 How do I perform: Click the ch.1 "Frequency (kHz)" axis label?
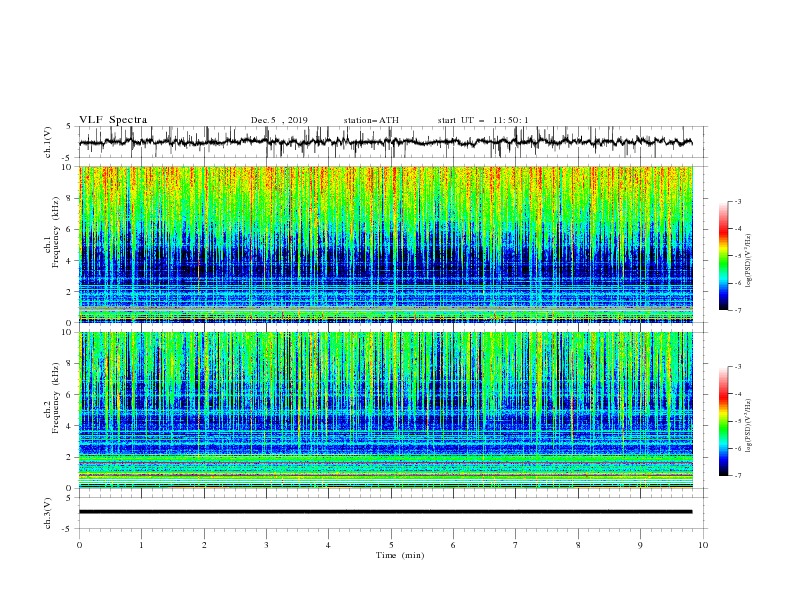[56, 233]
